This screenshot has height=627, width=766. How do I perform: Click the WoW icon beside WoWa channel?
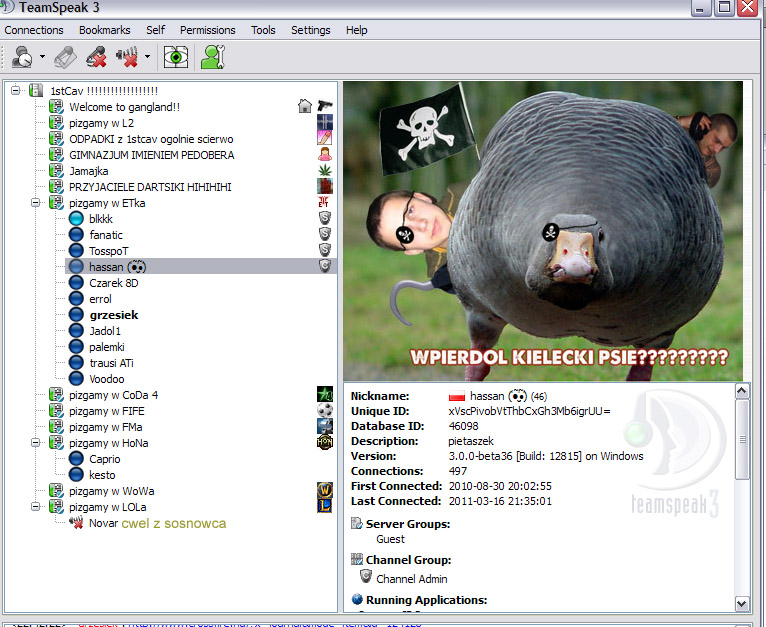coord(325,491)
